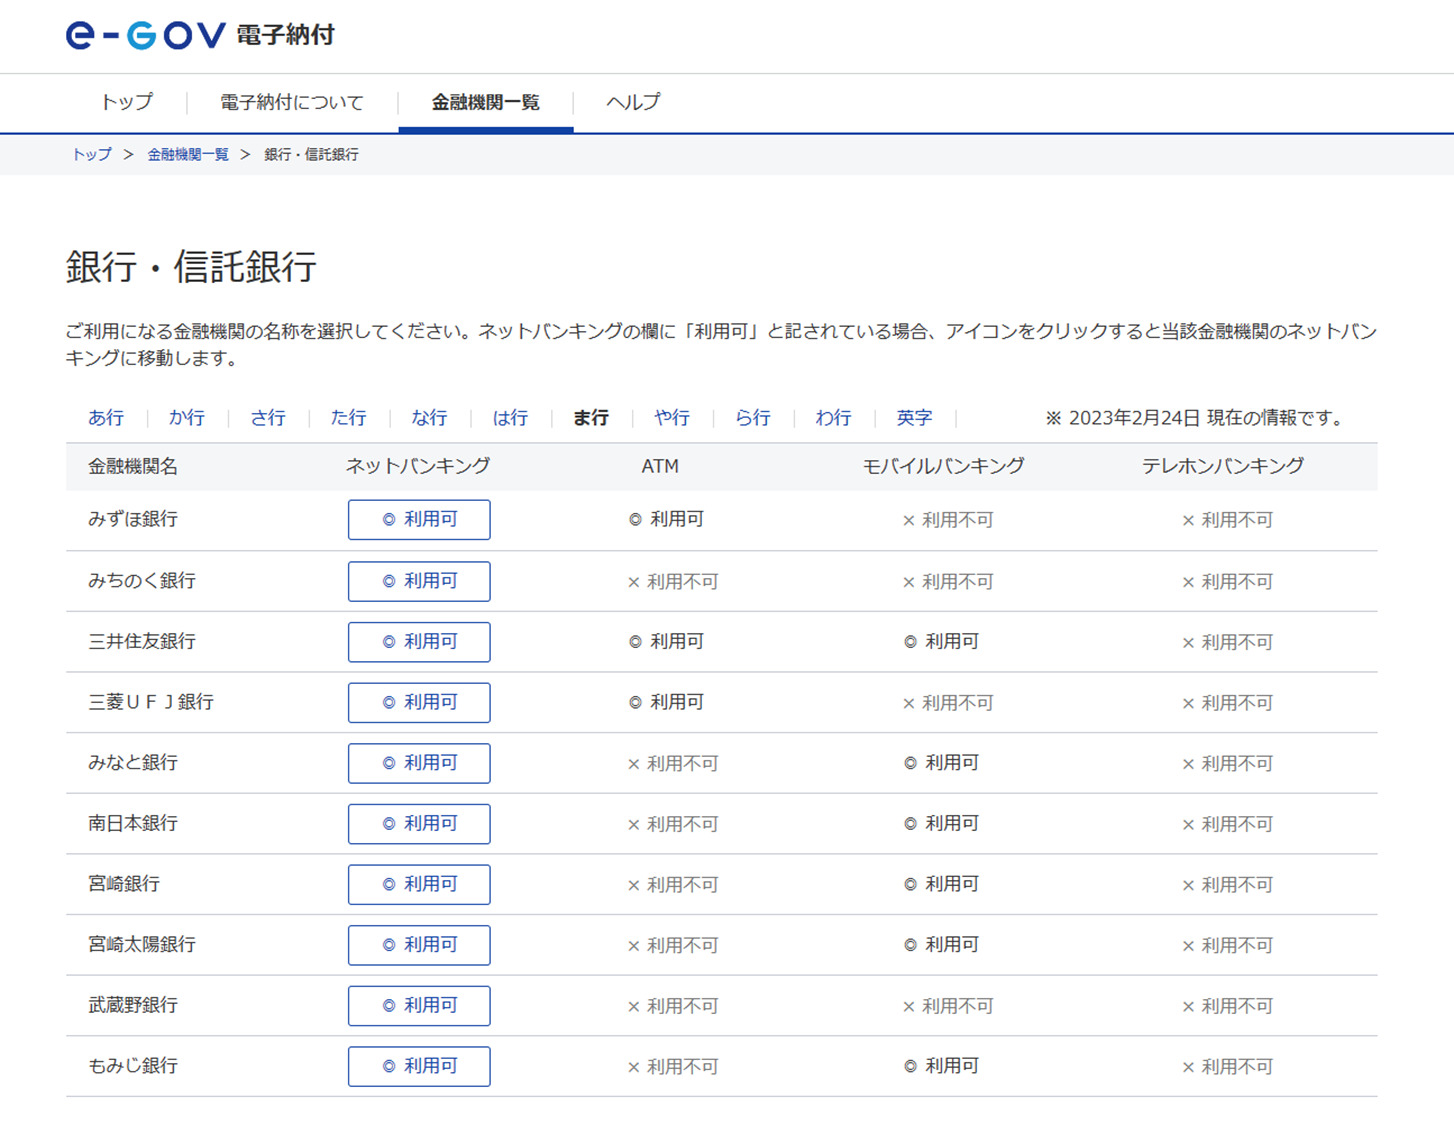
Task: Open net banking for みずほ銀行
Action: [x=419, y=520]
